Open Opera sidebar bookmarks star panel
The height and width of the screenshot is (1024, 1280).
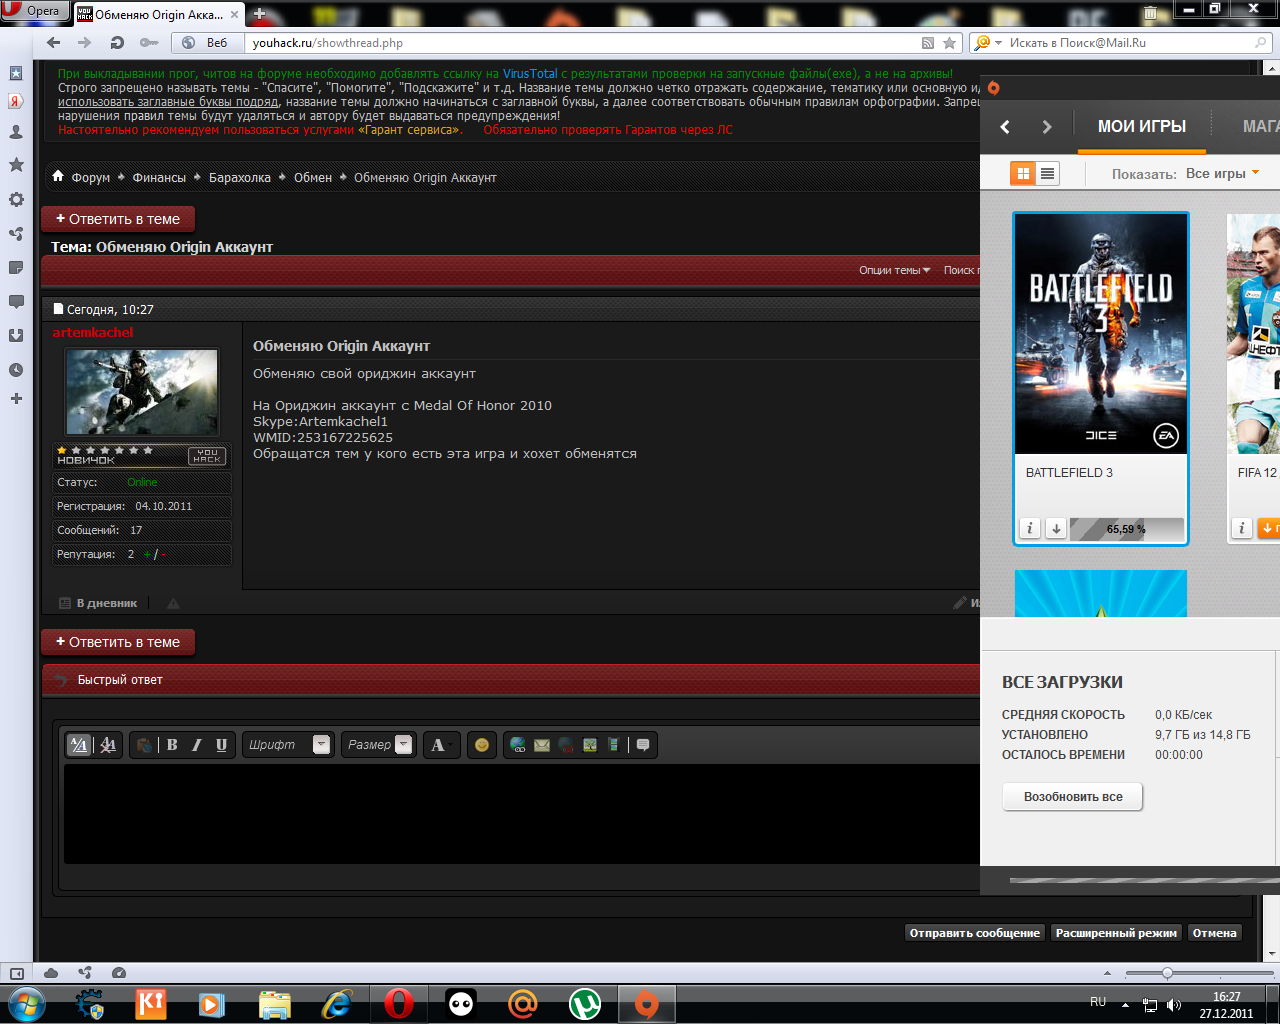click(x=16, y=164)
